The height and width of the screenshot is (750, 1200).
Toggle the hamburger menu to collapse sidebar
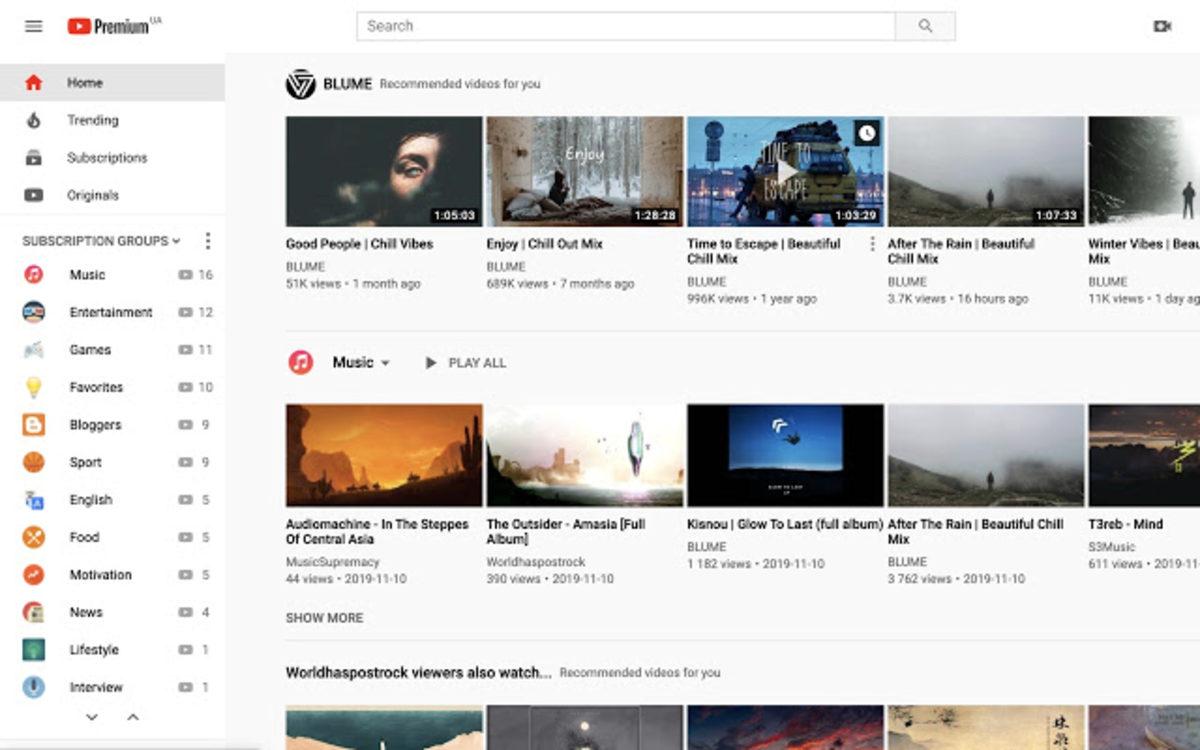pos(33,26)
